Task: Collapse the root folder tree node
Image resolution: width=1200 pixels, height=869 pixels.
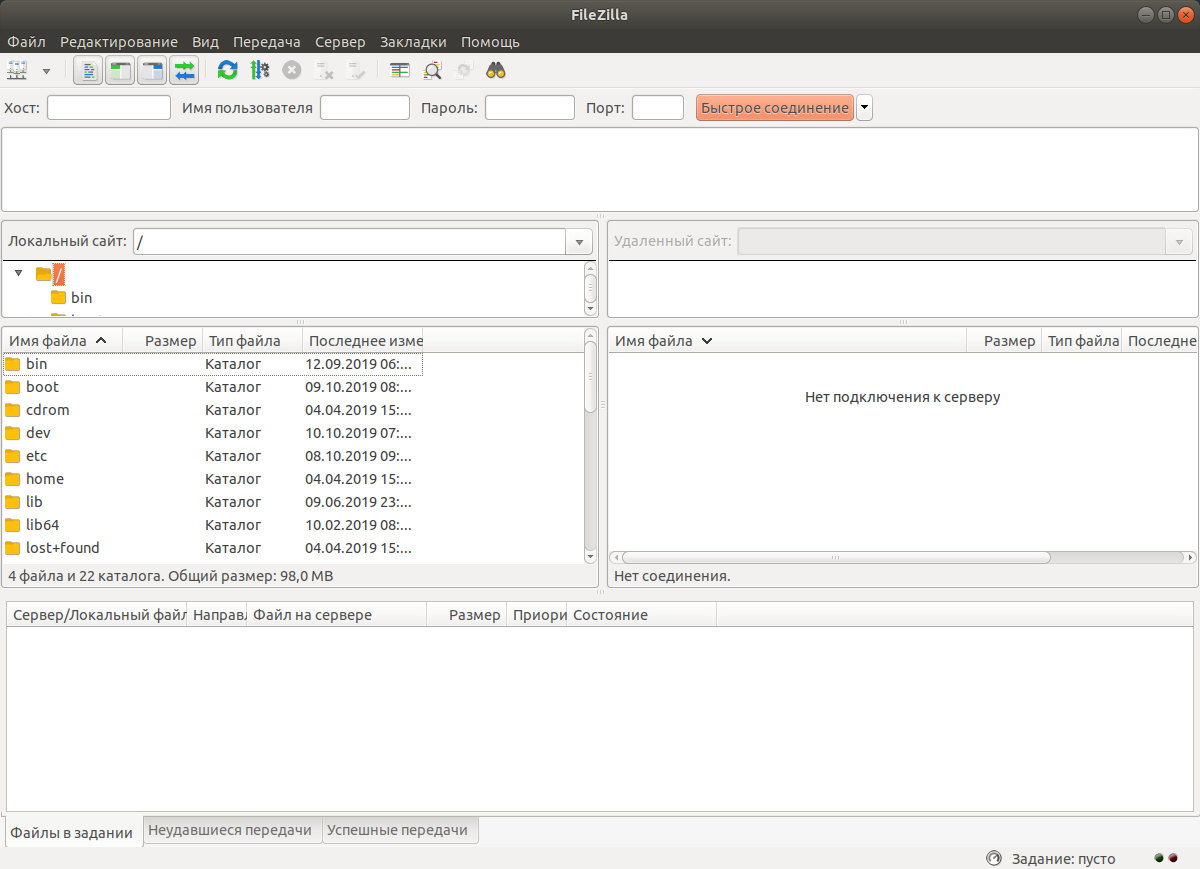Action: (x=18, y=273)
